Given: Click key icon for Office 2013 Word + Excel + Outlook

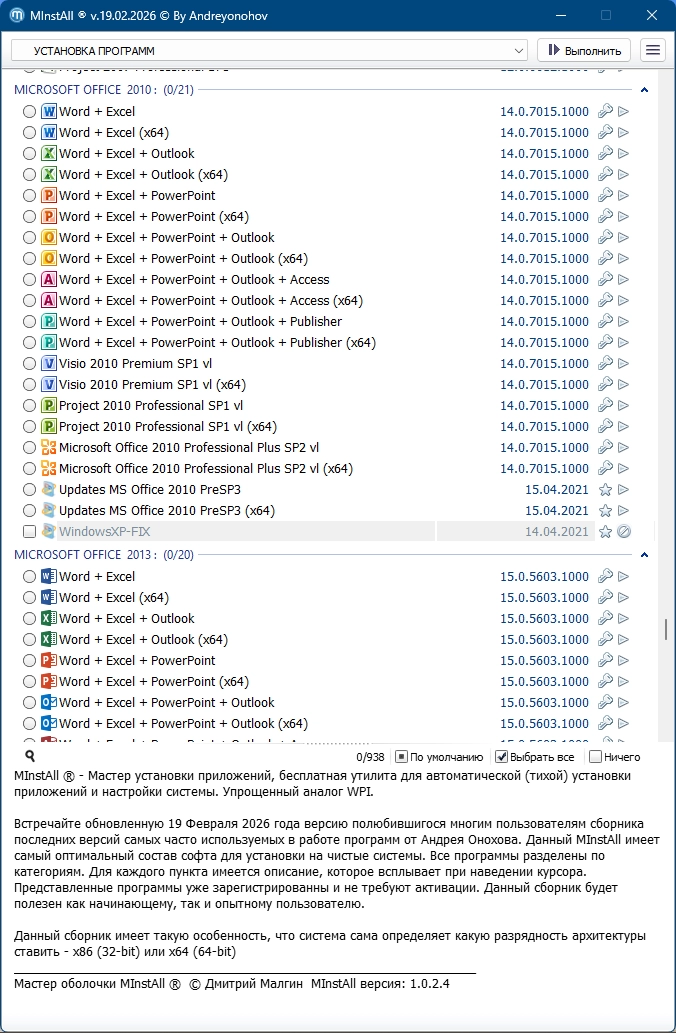Looking at the screenshot, I should 605,619.
